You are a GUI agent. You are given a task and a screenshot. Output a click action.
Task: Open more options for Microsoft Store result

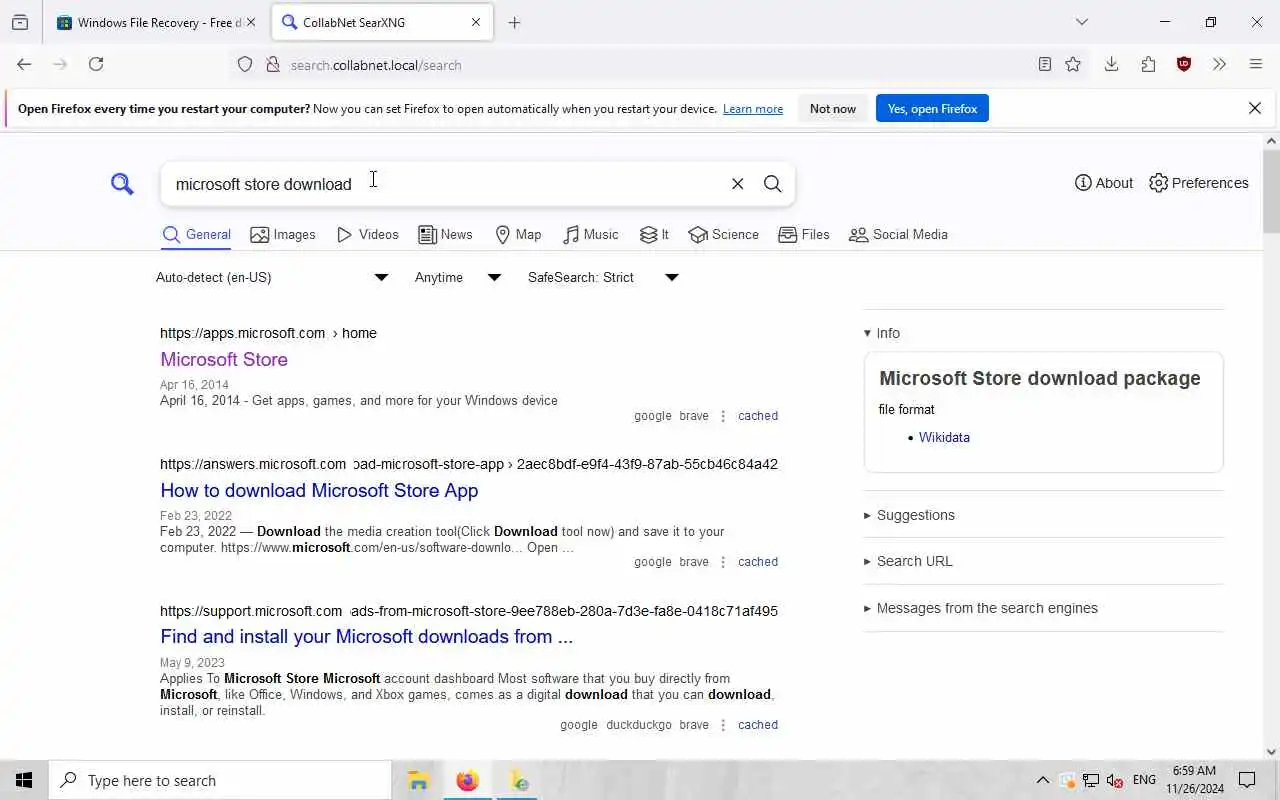coord(723,416)
